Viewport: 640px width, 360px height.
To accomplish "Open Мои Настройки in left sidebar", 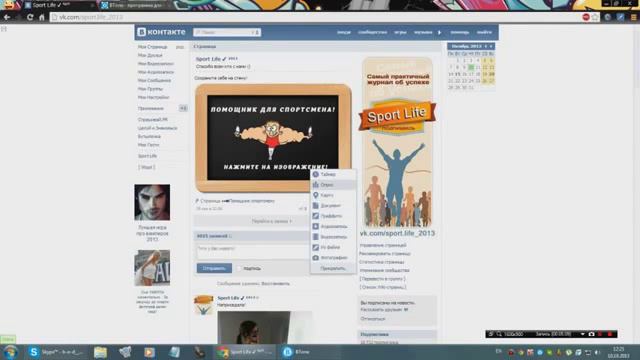I will coord(153,98).
